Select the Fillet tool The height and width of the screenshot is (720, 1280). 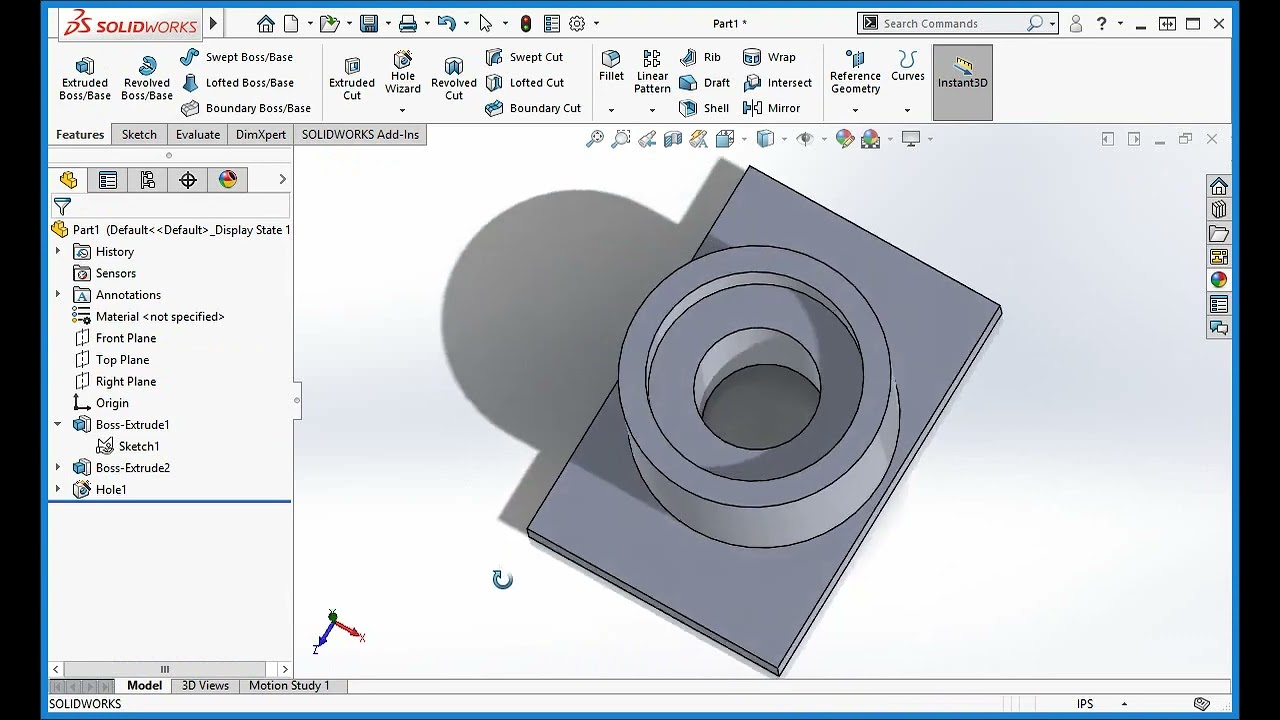tap(611, 66)
